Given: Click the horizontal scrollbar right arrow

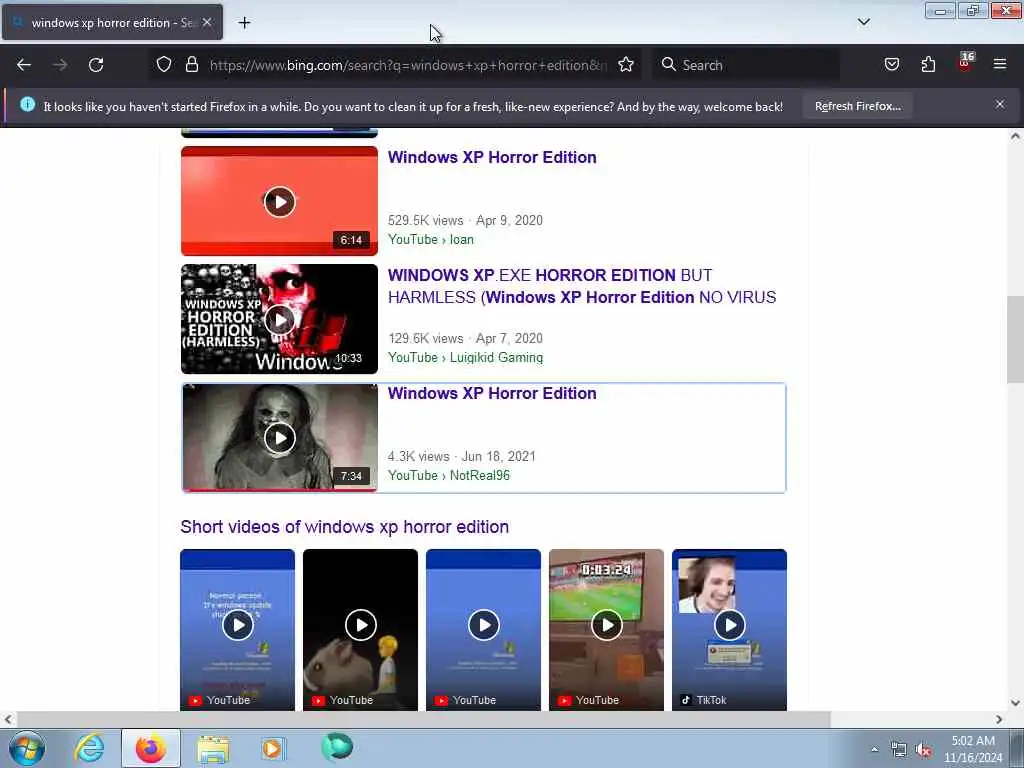Looking at the screenshot, I should 999,719.
